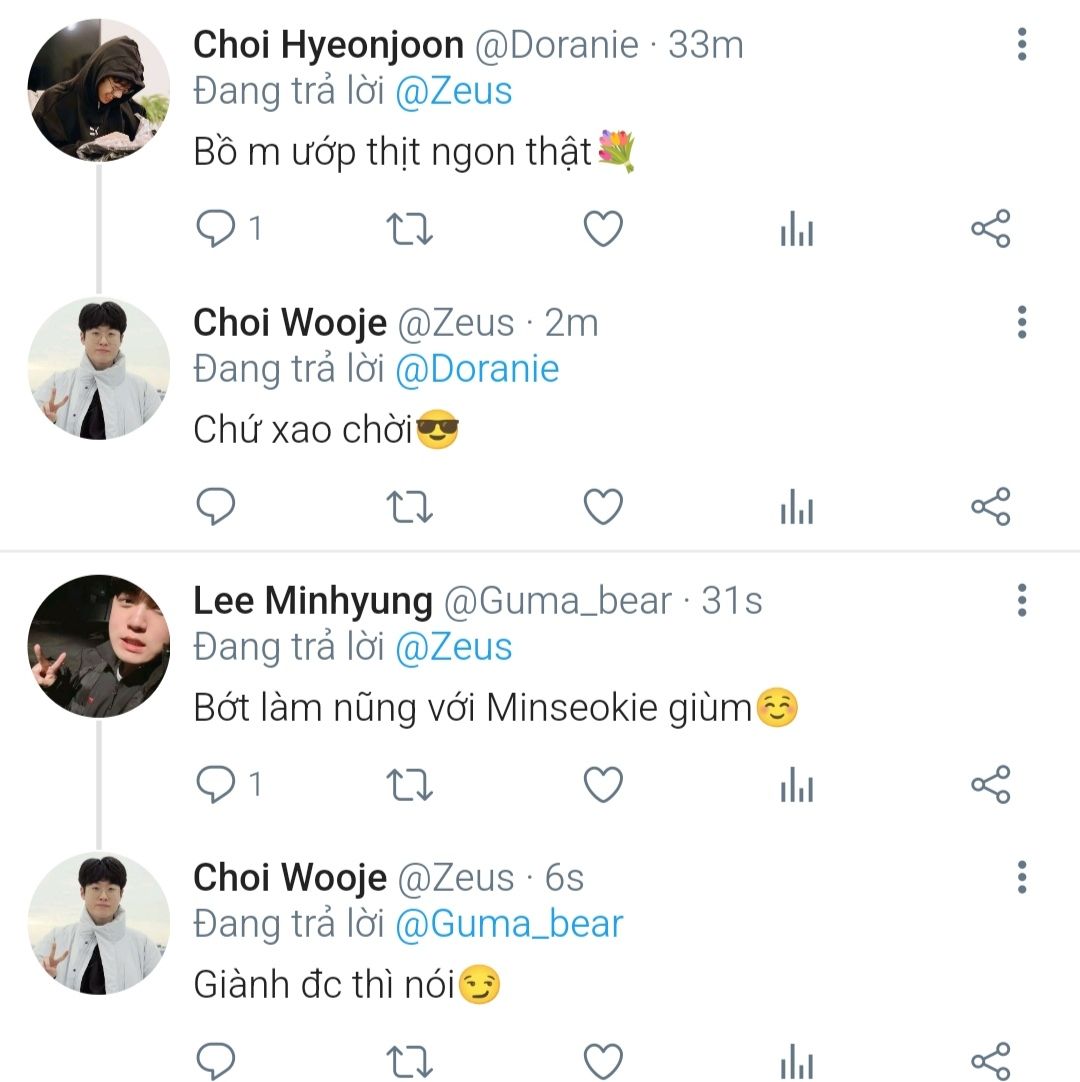Open the @Doranie mention in Wooje's reply
Image resolution: width=1080 pixels, height=1082 pixels.
pos(477,370)
